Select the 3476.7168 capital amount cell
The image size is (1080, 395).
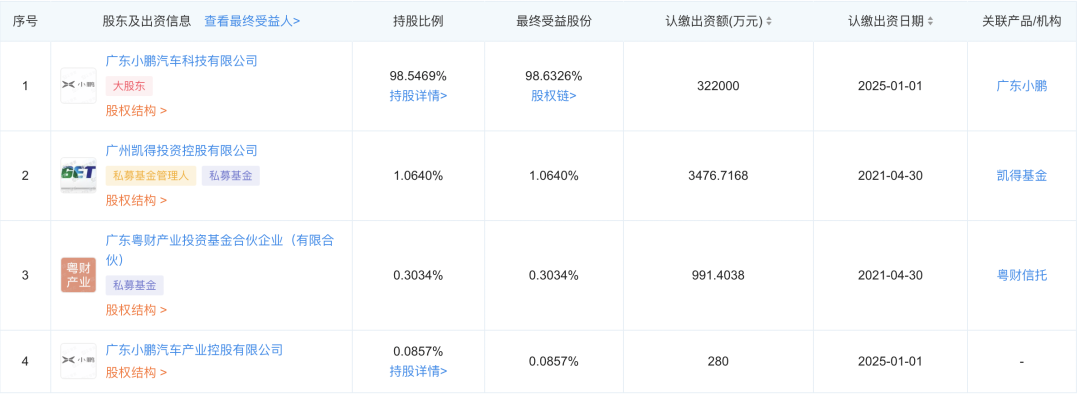point(718,176)
